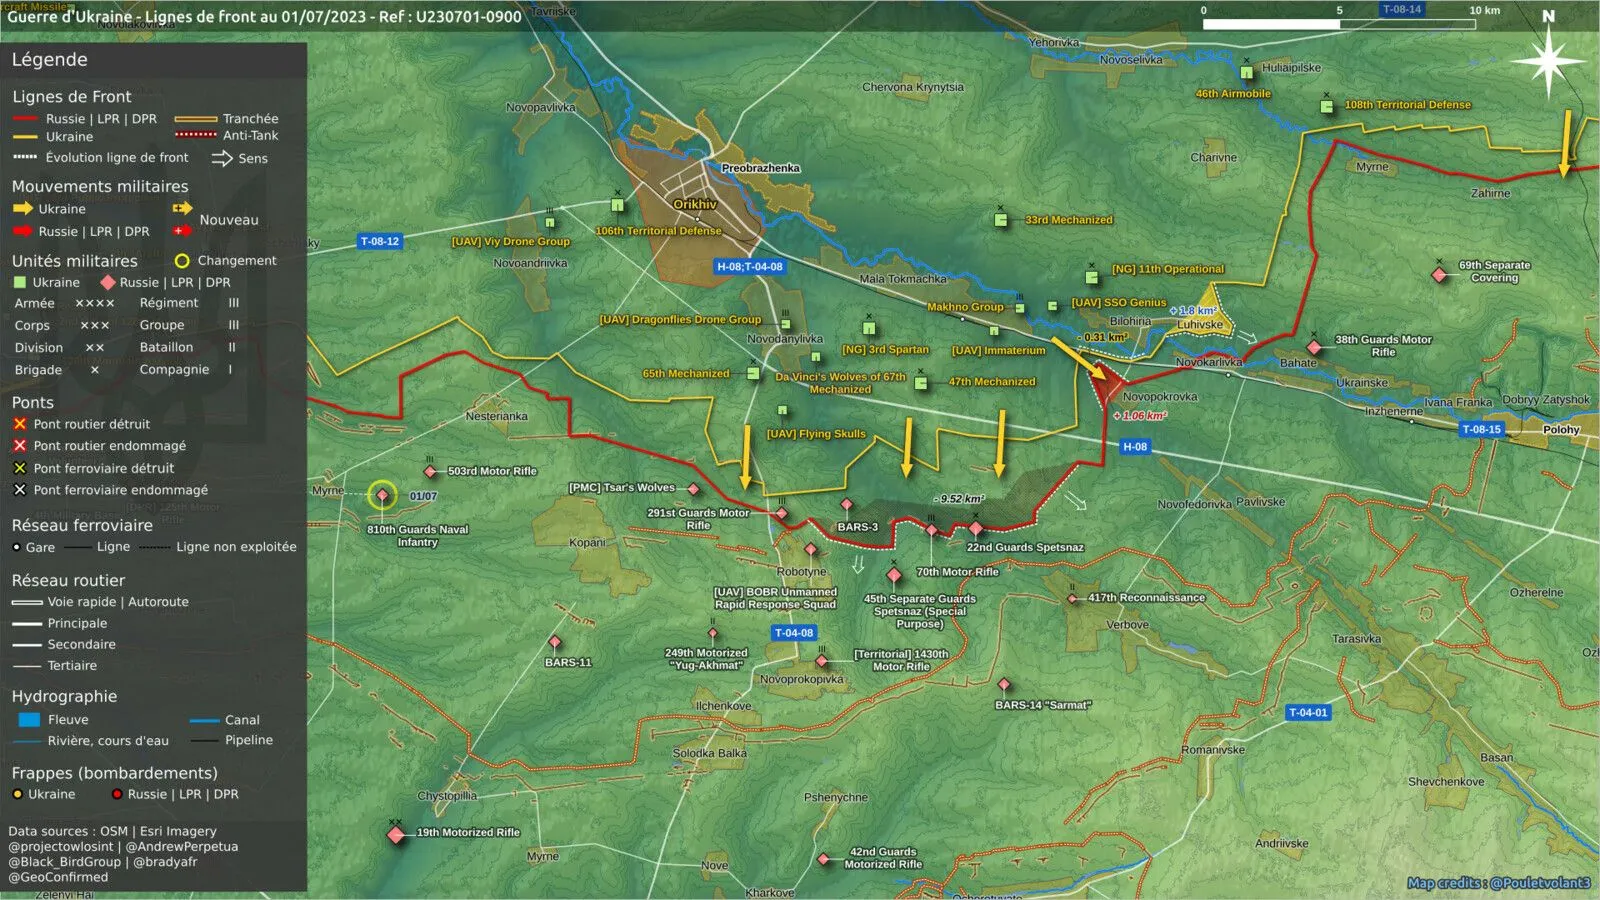Select the 42nd Guards Motorized Rifle marker
Viewport: 1600px width, 900px height.
[x=823, y=859]
